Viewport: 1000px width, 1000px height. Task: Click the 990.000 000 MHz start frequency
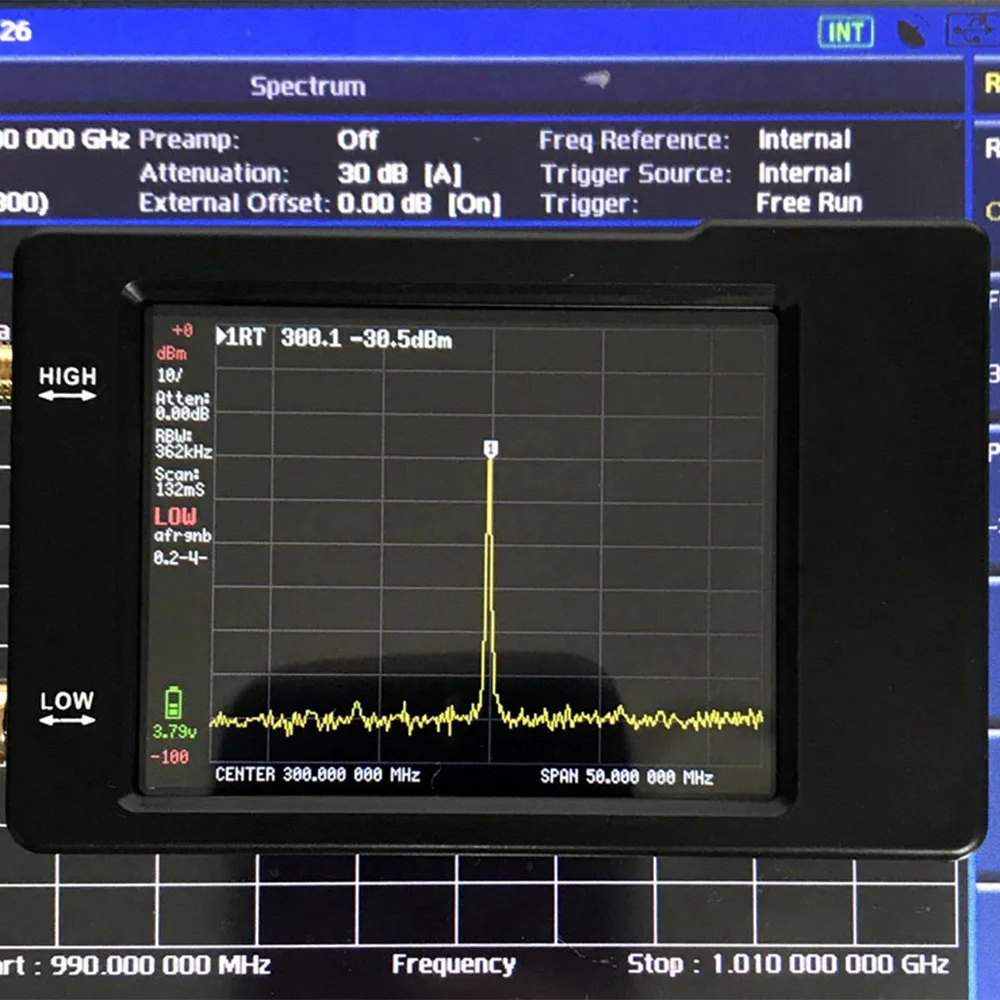pyautogui.click(x=161, y=965)
